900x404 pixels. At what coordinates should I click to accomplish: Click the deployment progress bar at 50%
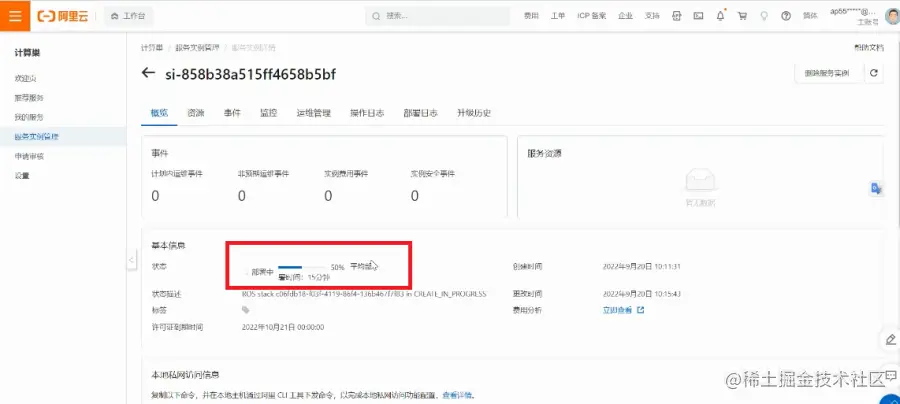[x=302, y=267]
